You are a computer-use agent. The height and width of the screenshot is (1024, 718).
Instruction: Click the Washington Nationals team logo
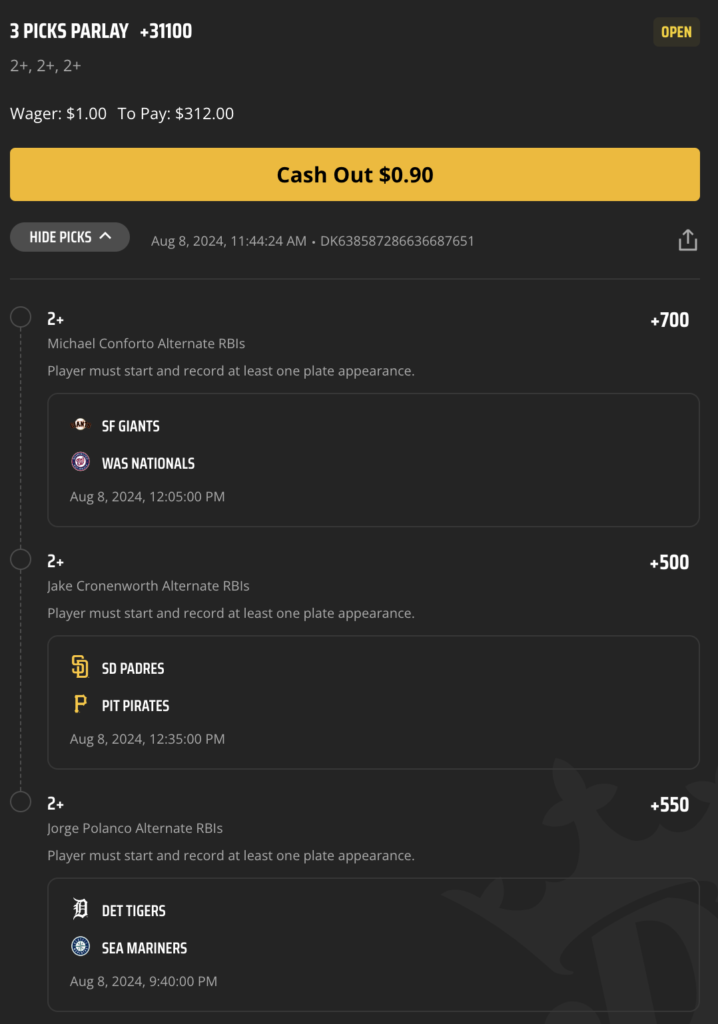[x=80, y=462]
